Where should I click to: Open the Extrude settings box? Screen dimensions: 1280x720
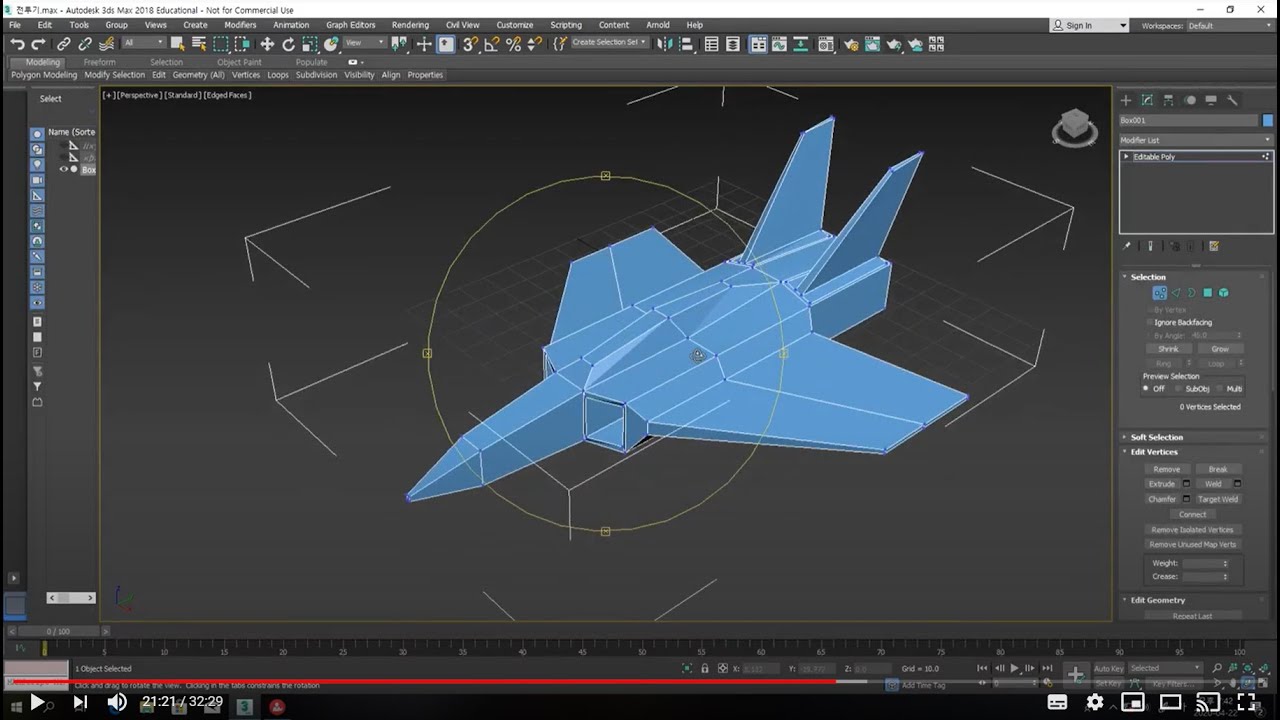coord(1186,484)
